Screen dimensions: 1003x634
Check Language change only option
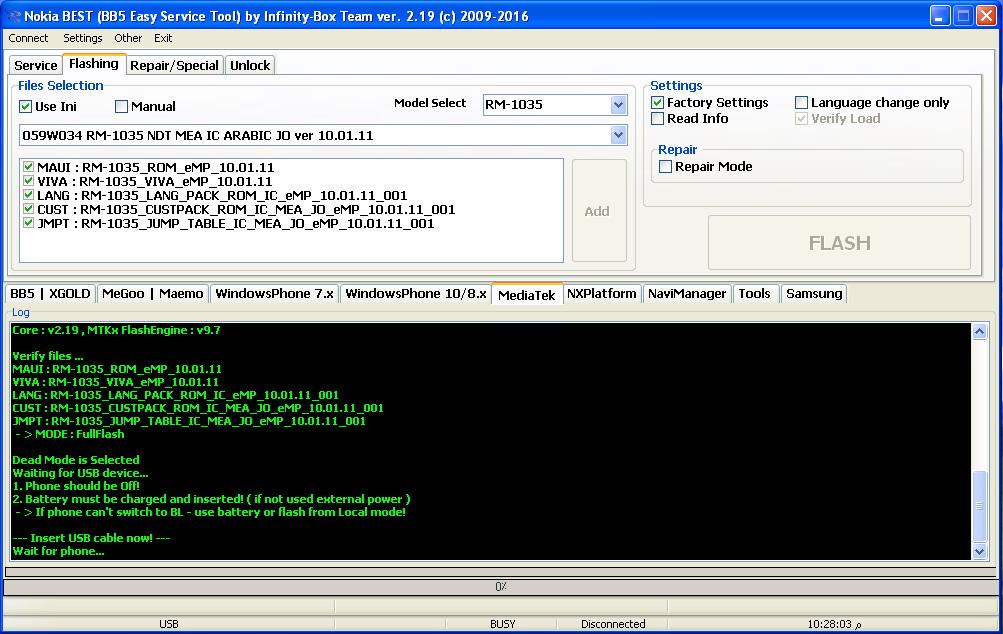[802, 103]
